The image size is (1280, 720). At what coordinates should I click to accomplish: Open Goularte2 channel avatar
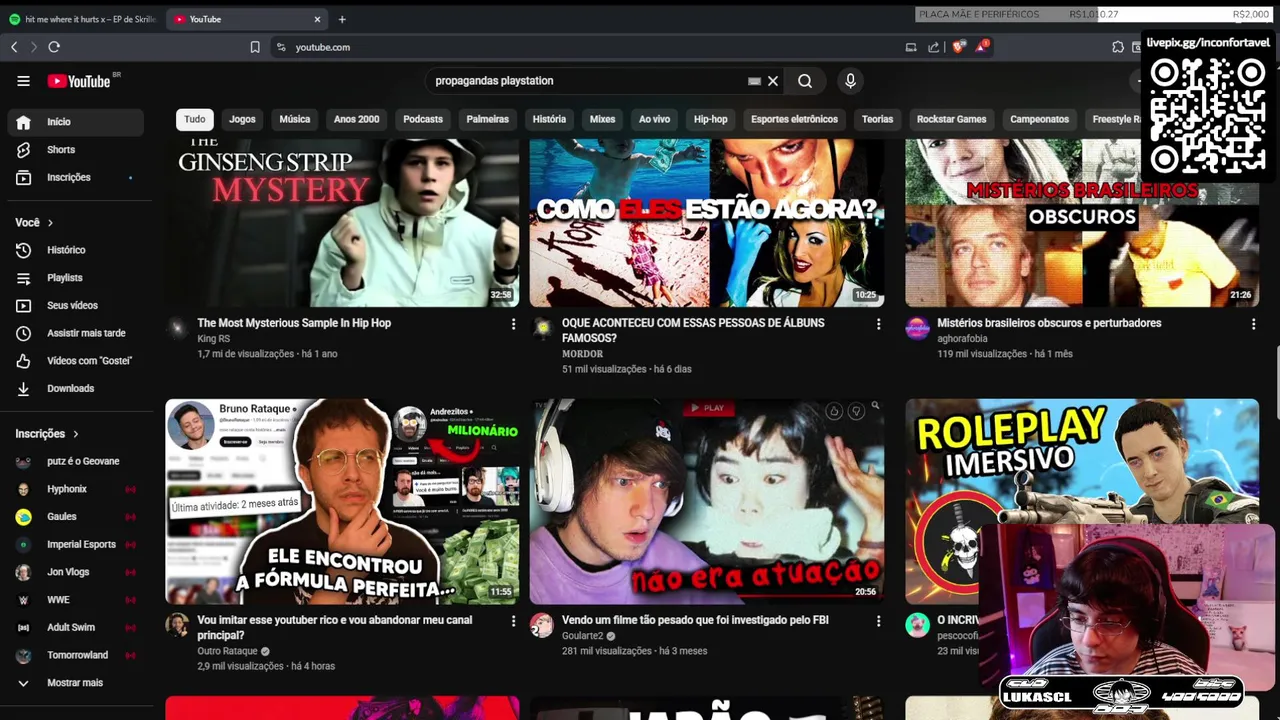coord(541,625)
